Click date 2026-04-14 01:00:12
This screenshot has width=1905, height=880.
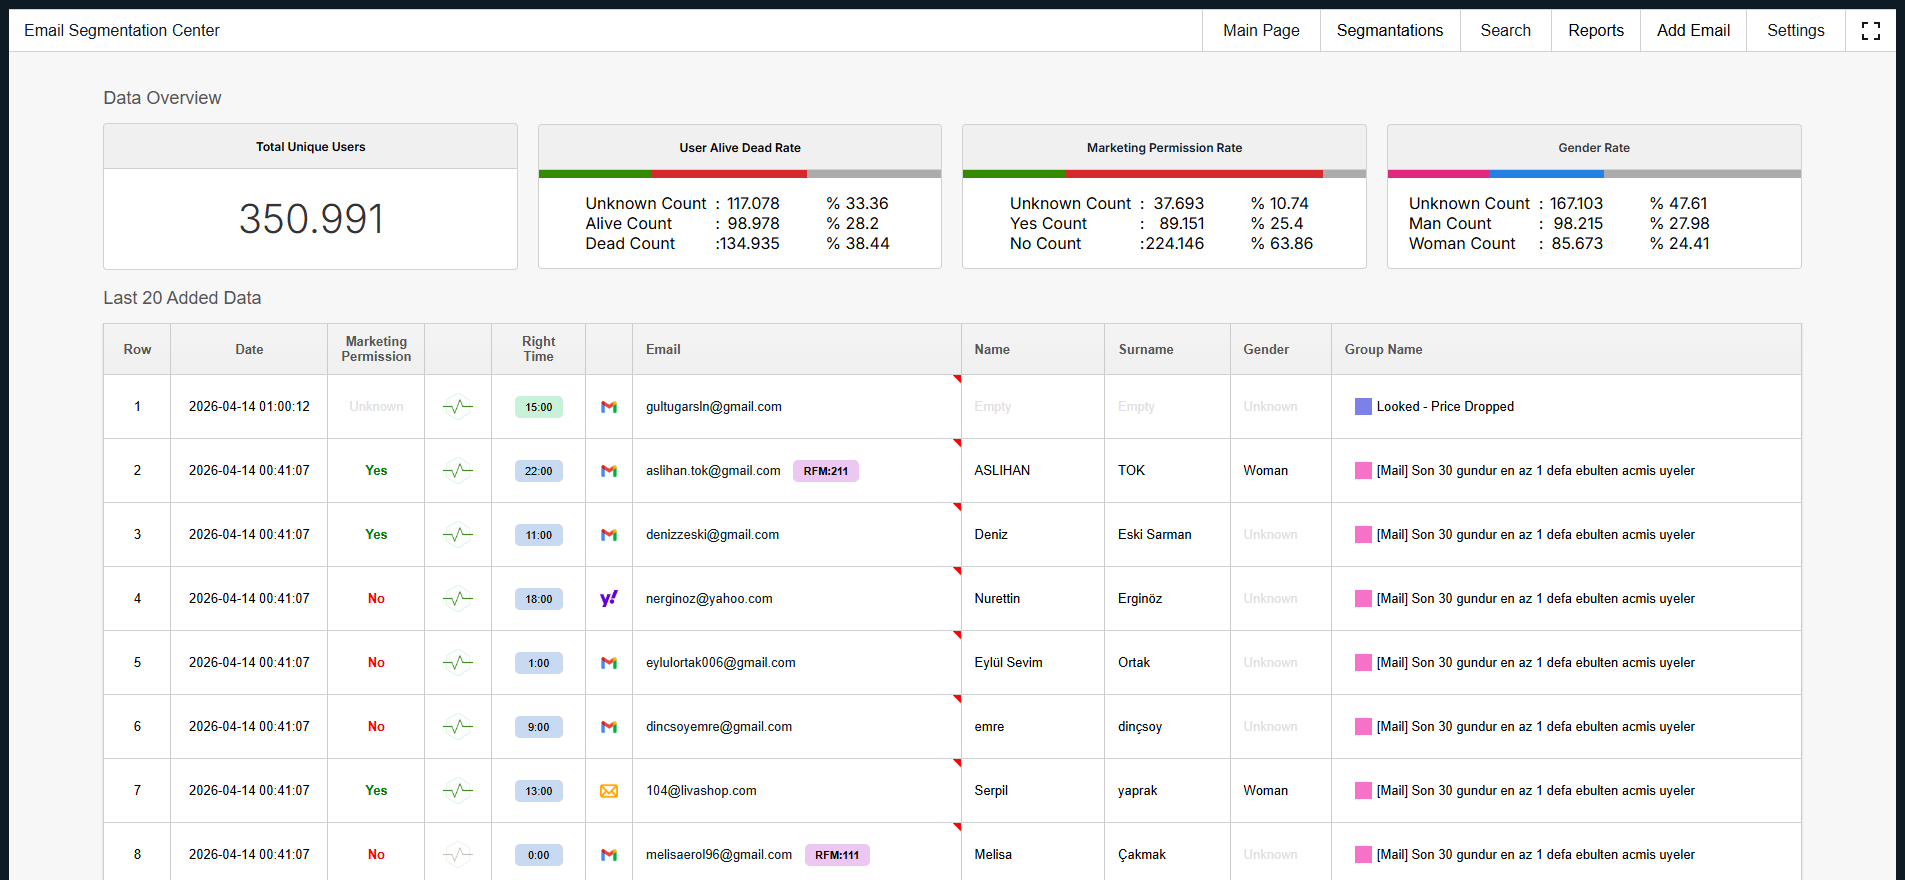click(249, 407)
